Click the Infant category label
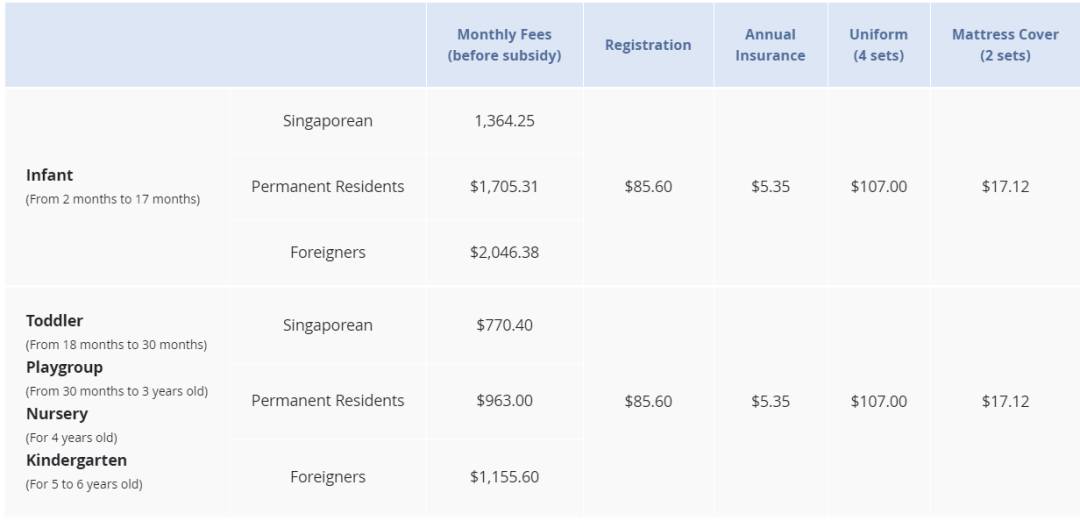 (50, 175)
